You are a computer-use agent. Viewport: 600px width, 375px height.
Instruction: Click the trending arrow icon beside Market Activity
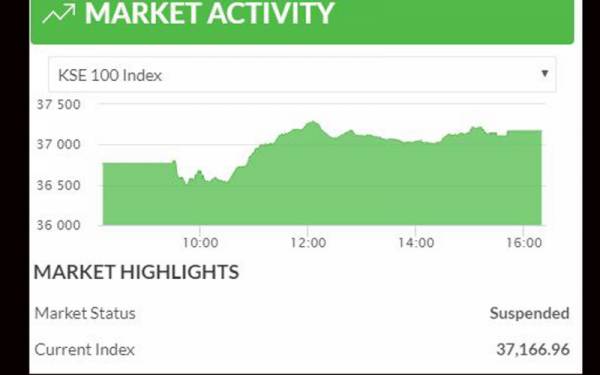click(x=59, y=13)
